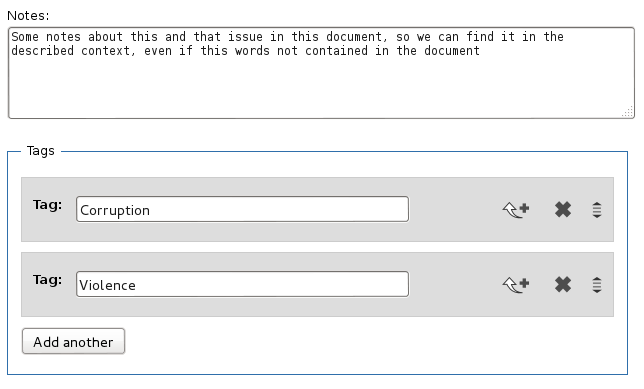Remove the Violence tag

pyautogui.click(x=563, y=284)
